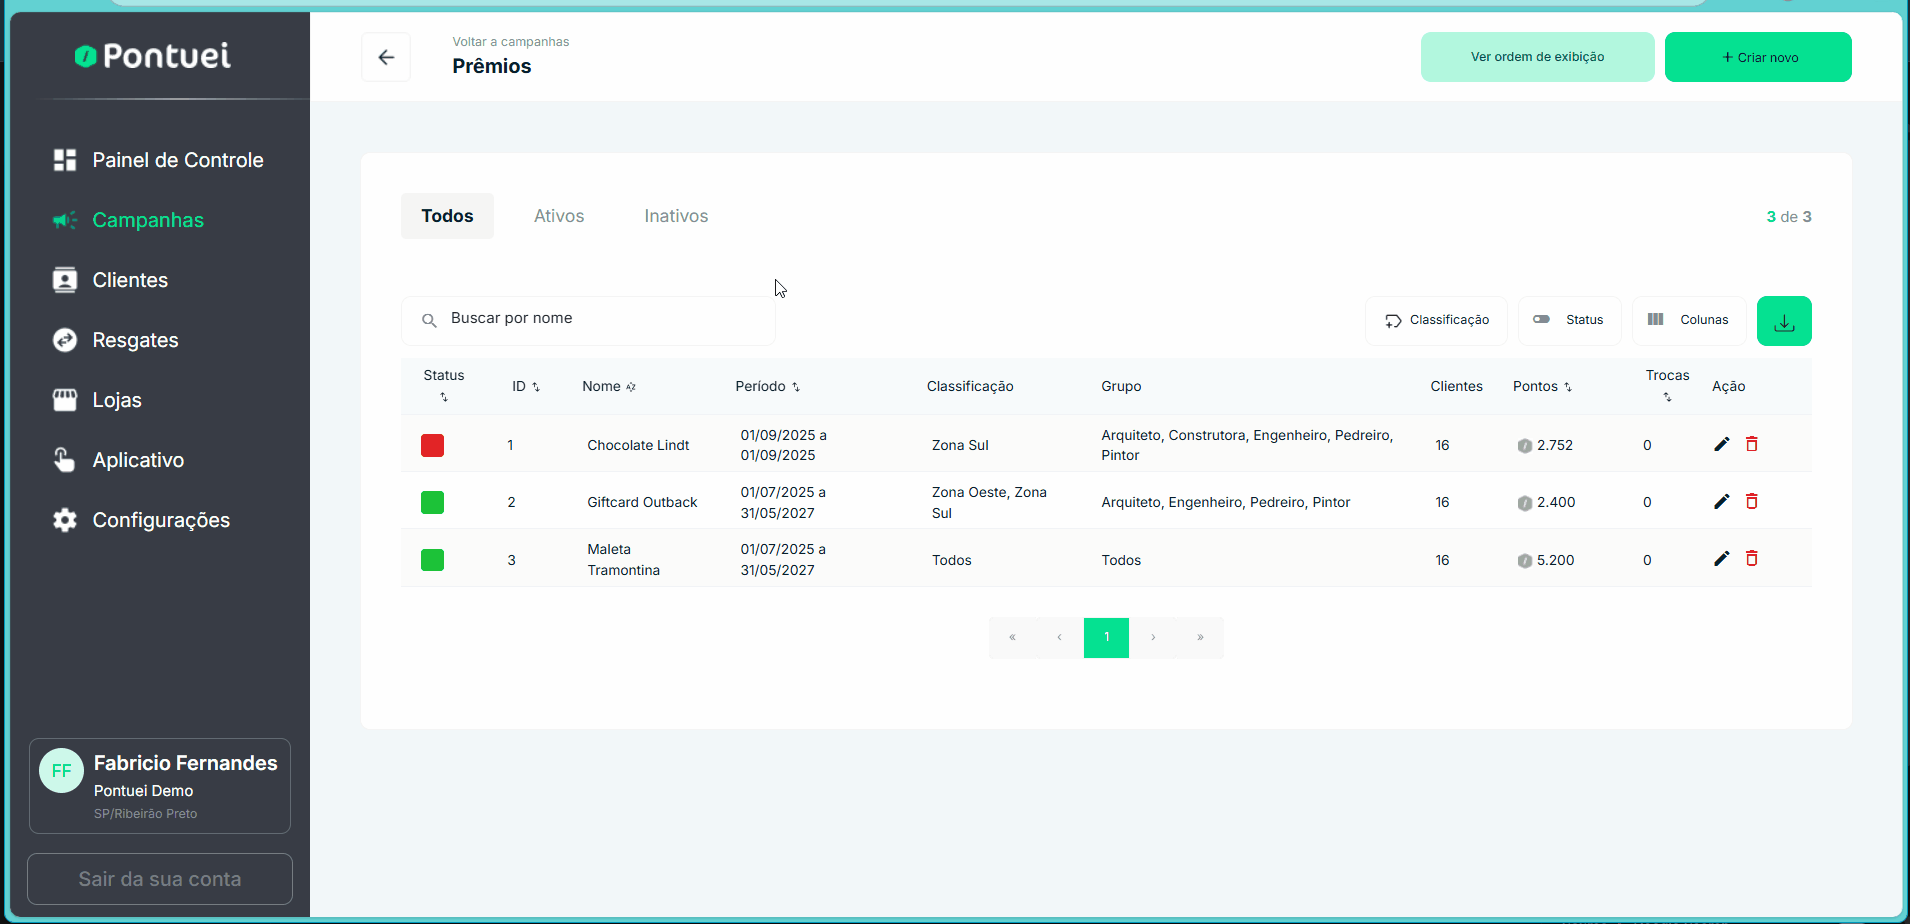
Task: Open the Classificação filter dropdown
Action: (x=1436, y=320)
